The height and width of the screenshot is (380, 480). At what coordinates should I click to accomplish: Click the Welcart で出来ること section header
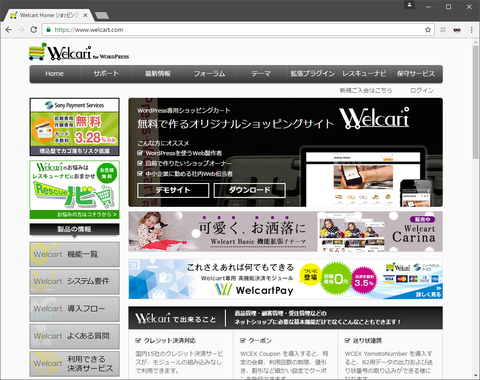point(286,318)
